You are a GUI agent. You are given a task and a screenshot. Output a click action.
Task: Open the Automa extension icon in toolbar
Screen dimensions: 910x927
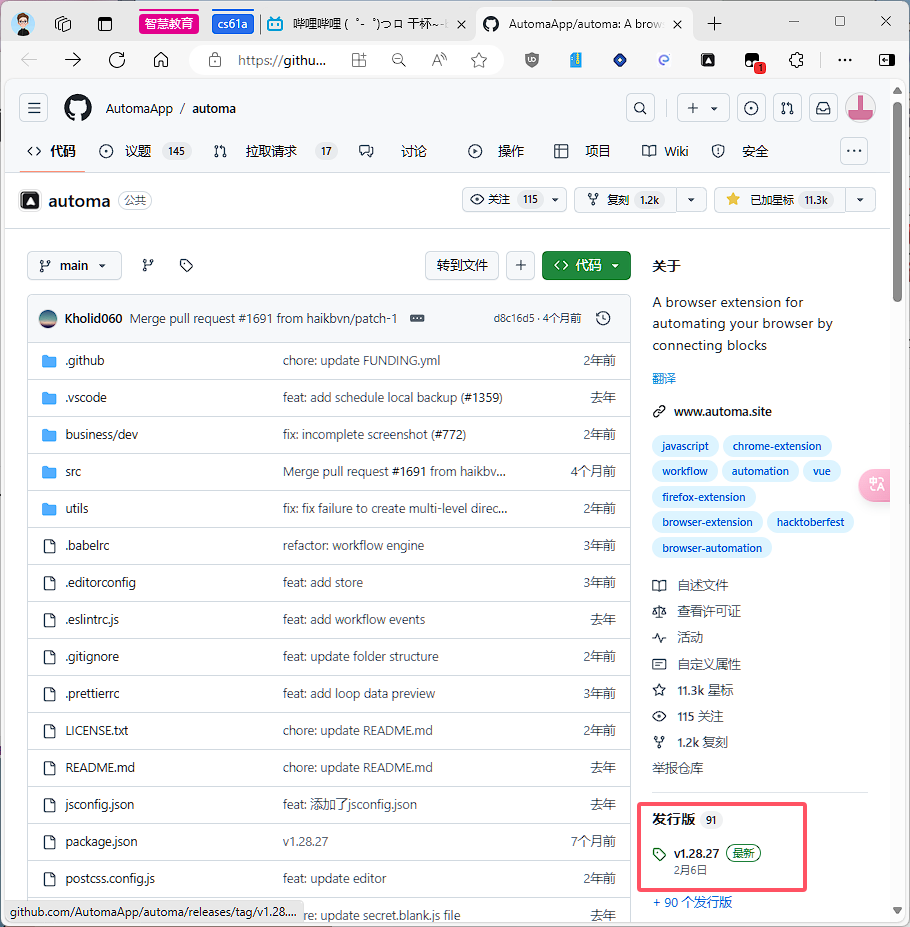pos(708,60)
